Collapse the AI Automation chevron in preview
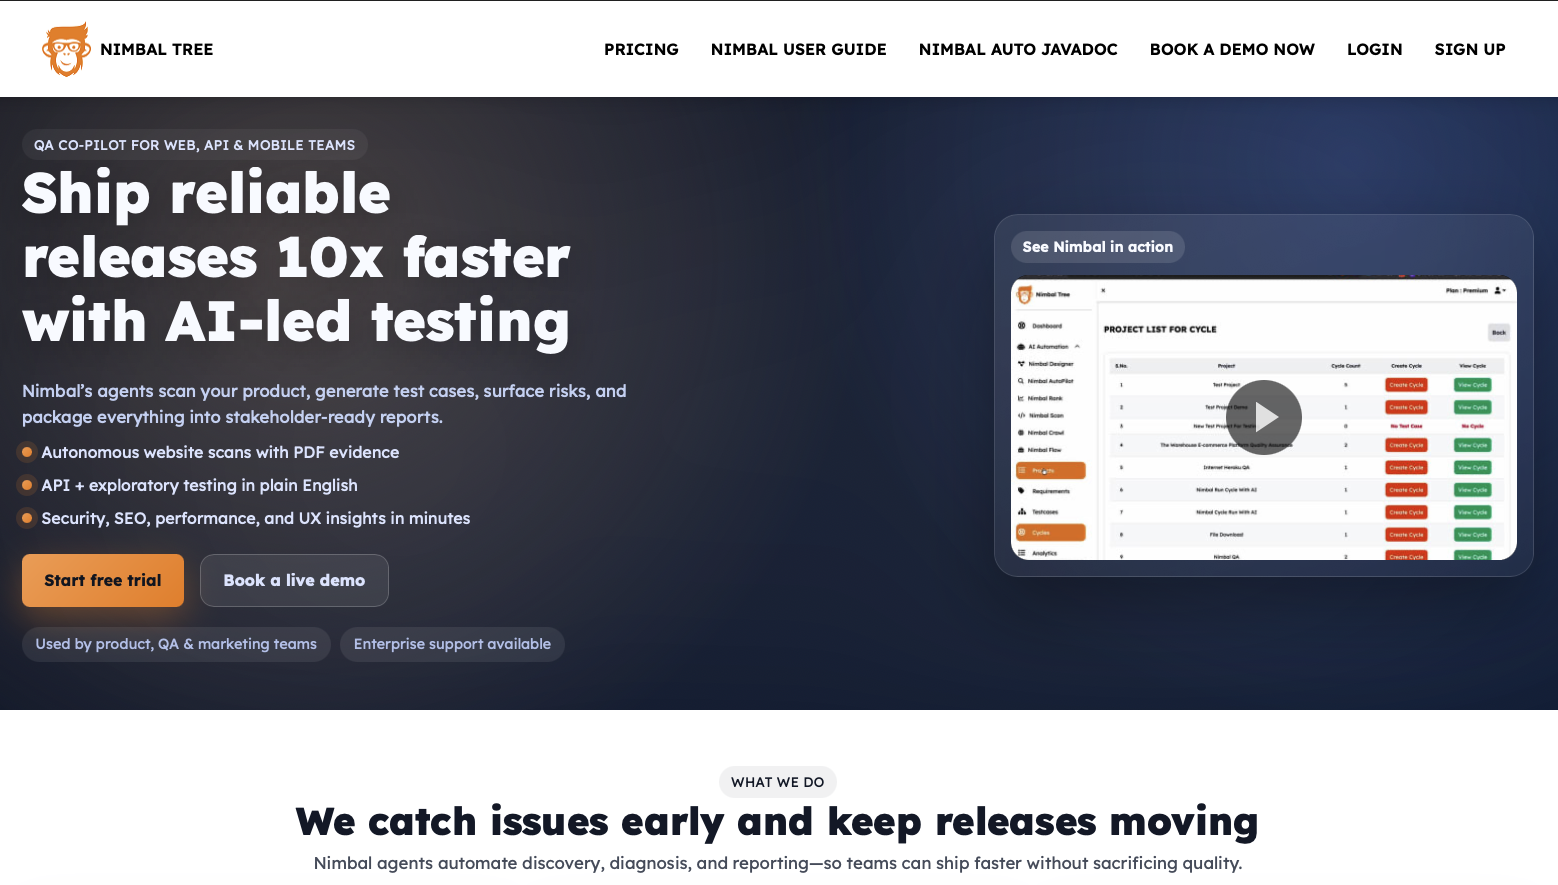This screenshot has width=1558, height=885. [1077, 347]
